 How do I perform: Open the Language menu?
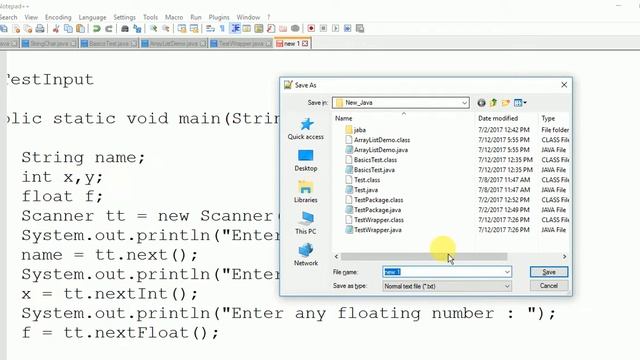coord(92,17)
